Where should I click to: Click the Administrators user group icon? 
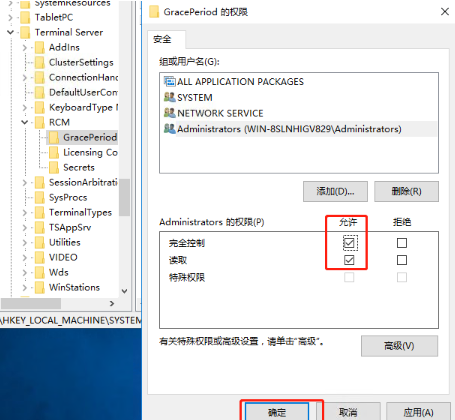click(170, 128)
